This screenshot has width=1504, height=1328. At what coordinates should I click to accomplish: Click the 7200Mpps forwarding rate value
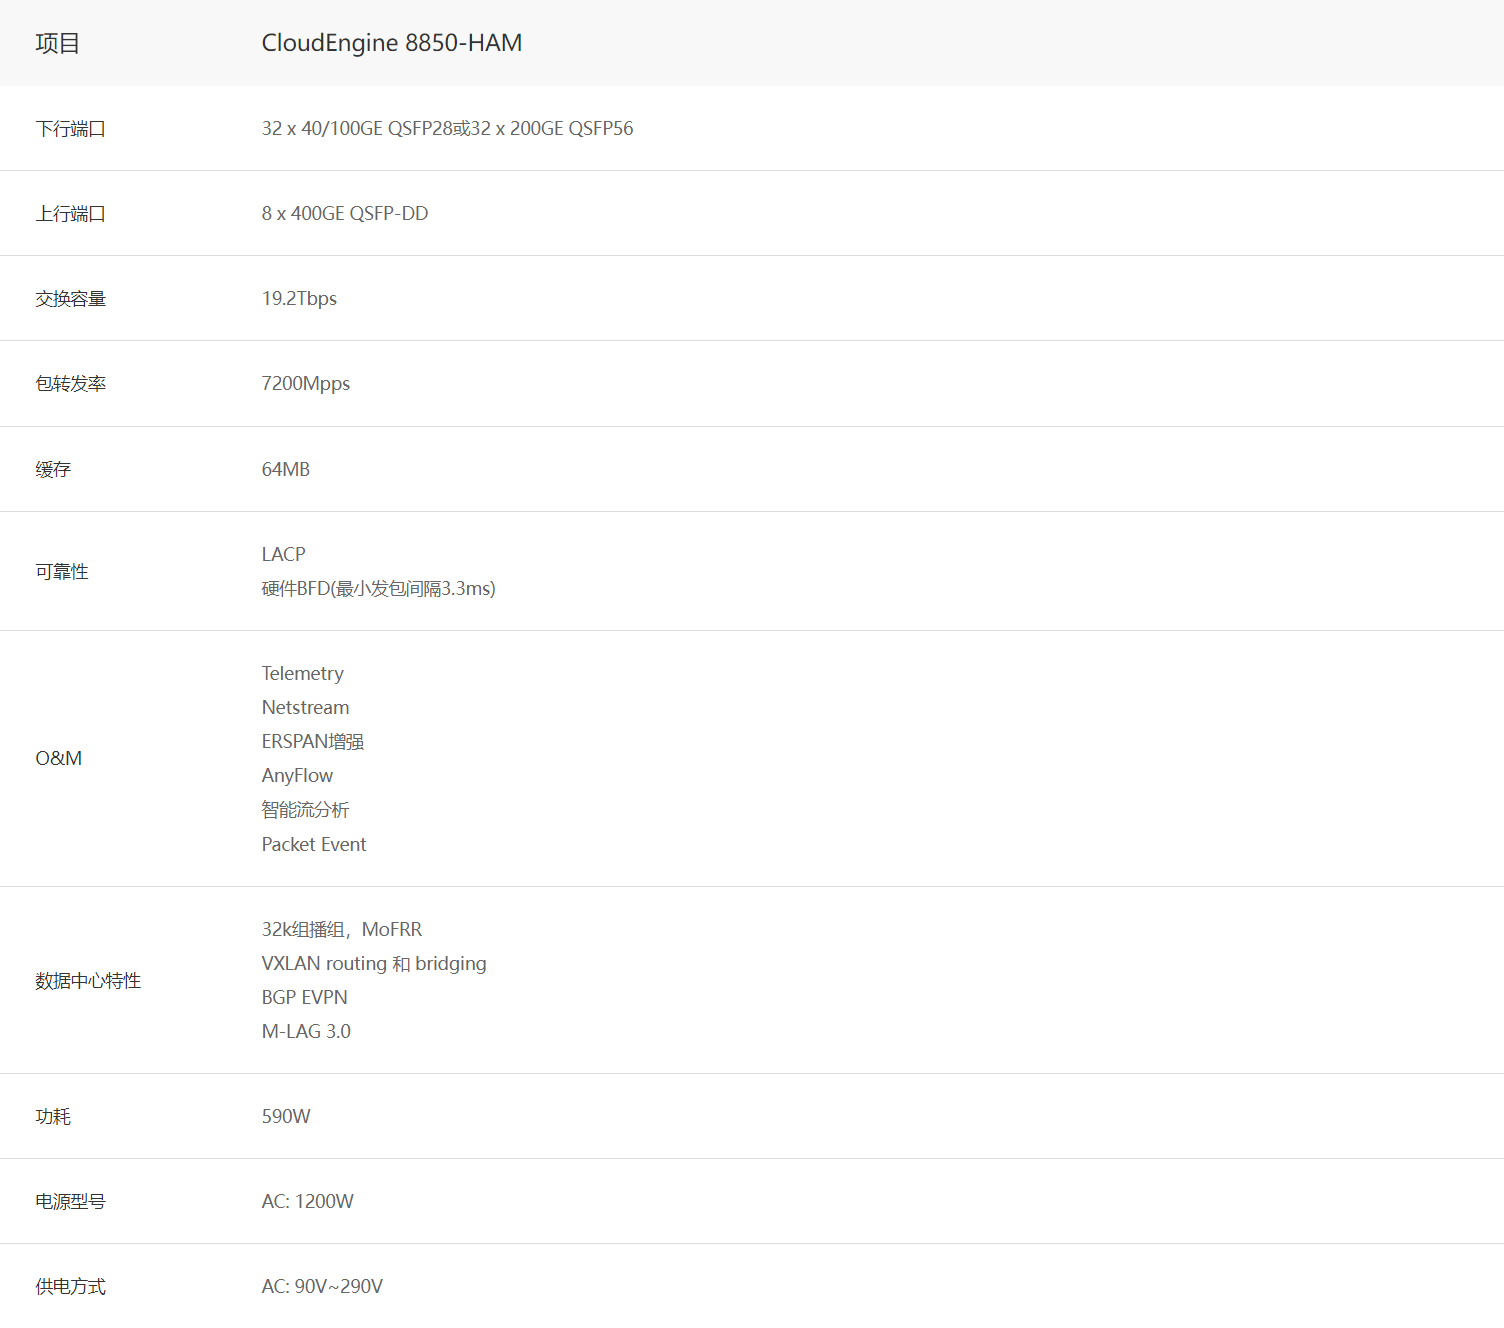[305, 384]
